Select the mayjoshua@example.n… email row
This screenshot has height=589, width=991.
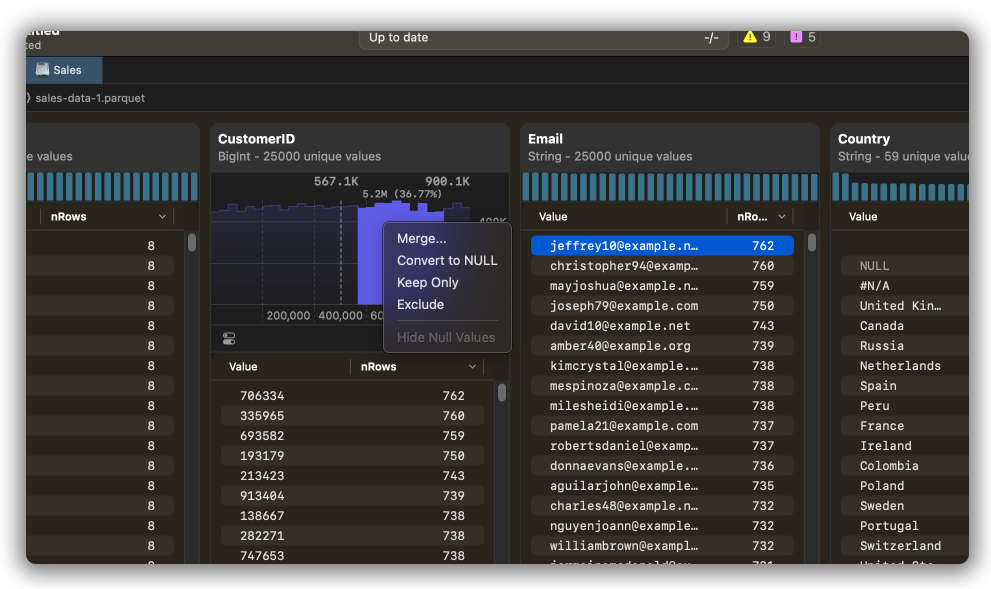click(662, 286)
